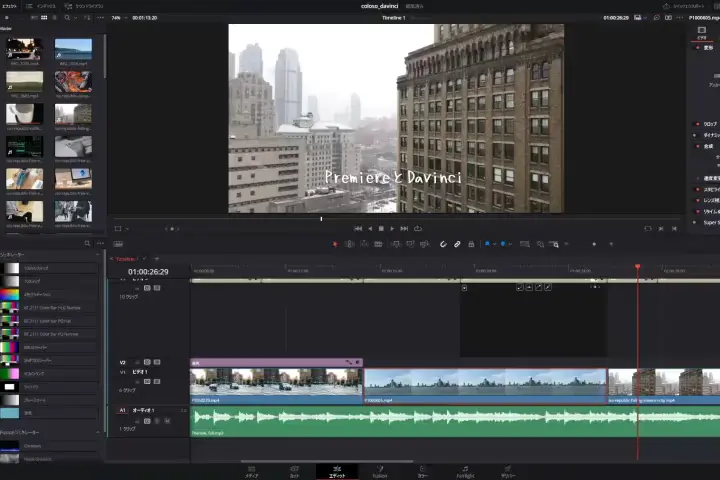Screen dimensions: 720x480
Task: Add a blue flag to clip
Action: point(487,244)
